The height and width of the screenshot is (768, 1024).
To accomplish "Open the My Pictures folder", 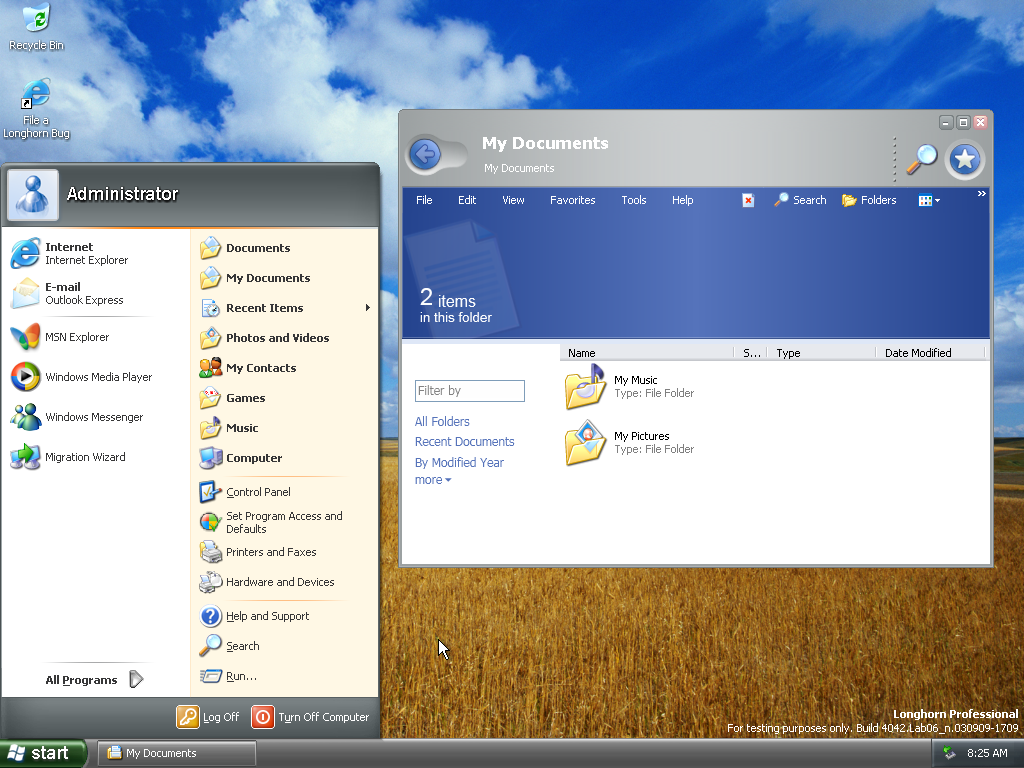I will click(x=628, y=443).
